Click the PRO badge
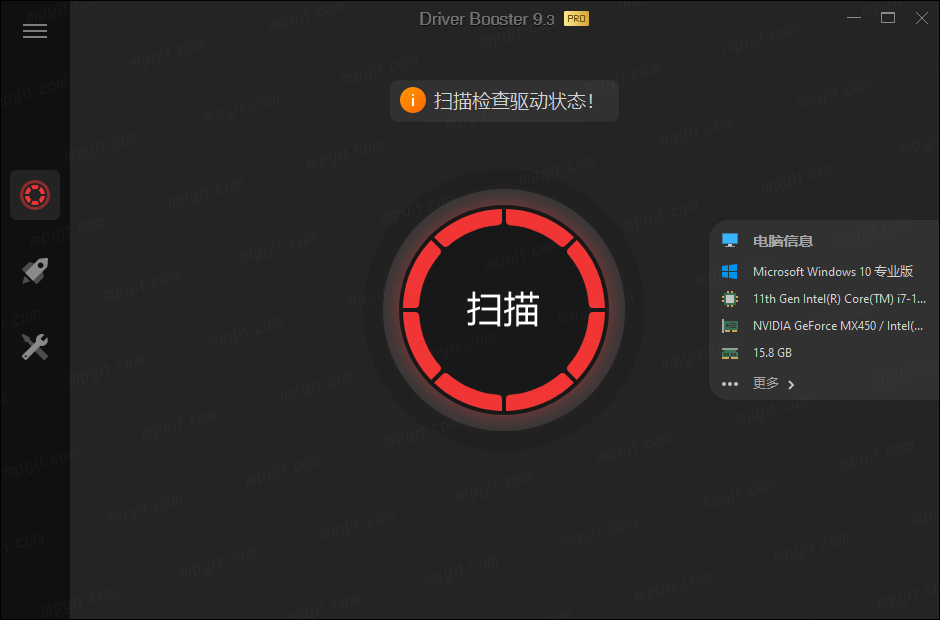Image resolution: width=940 pixels, height=620 pixels. [x=576, y=19]
